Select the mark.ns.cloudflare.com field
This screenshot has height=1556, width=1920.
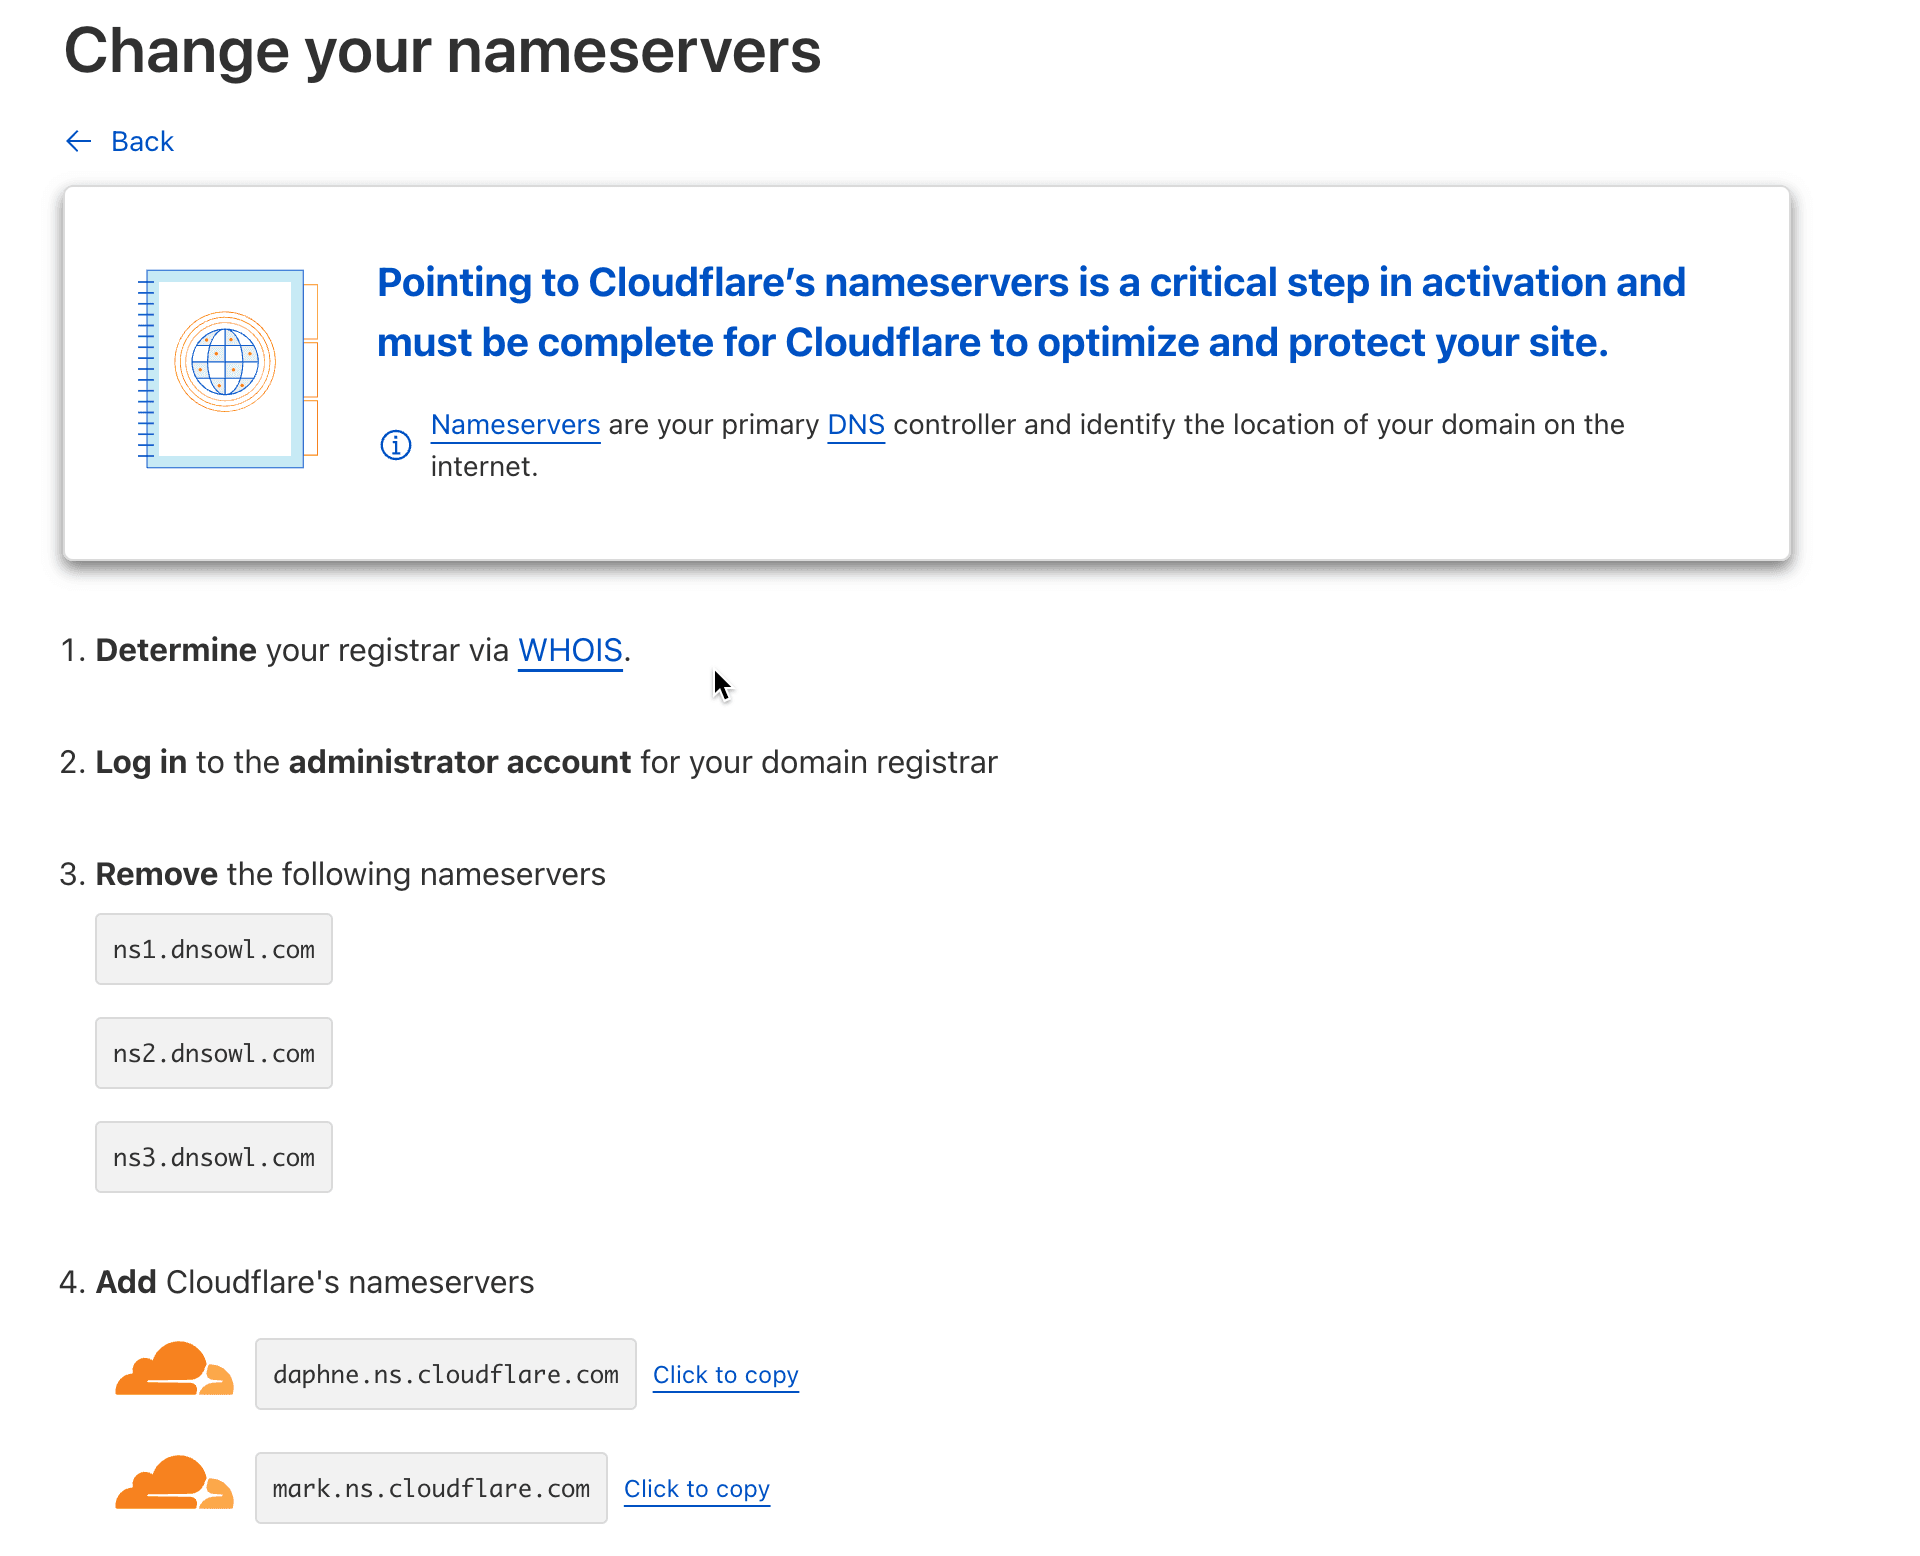(x=431, y=1488)
